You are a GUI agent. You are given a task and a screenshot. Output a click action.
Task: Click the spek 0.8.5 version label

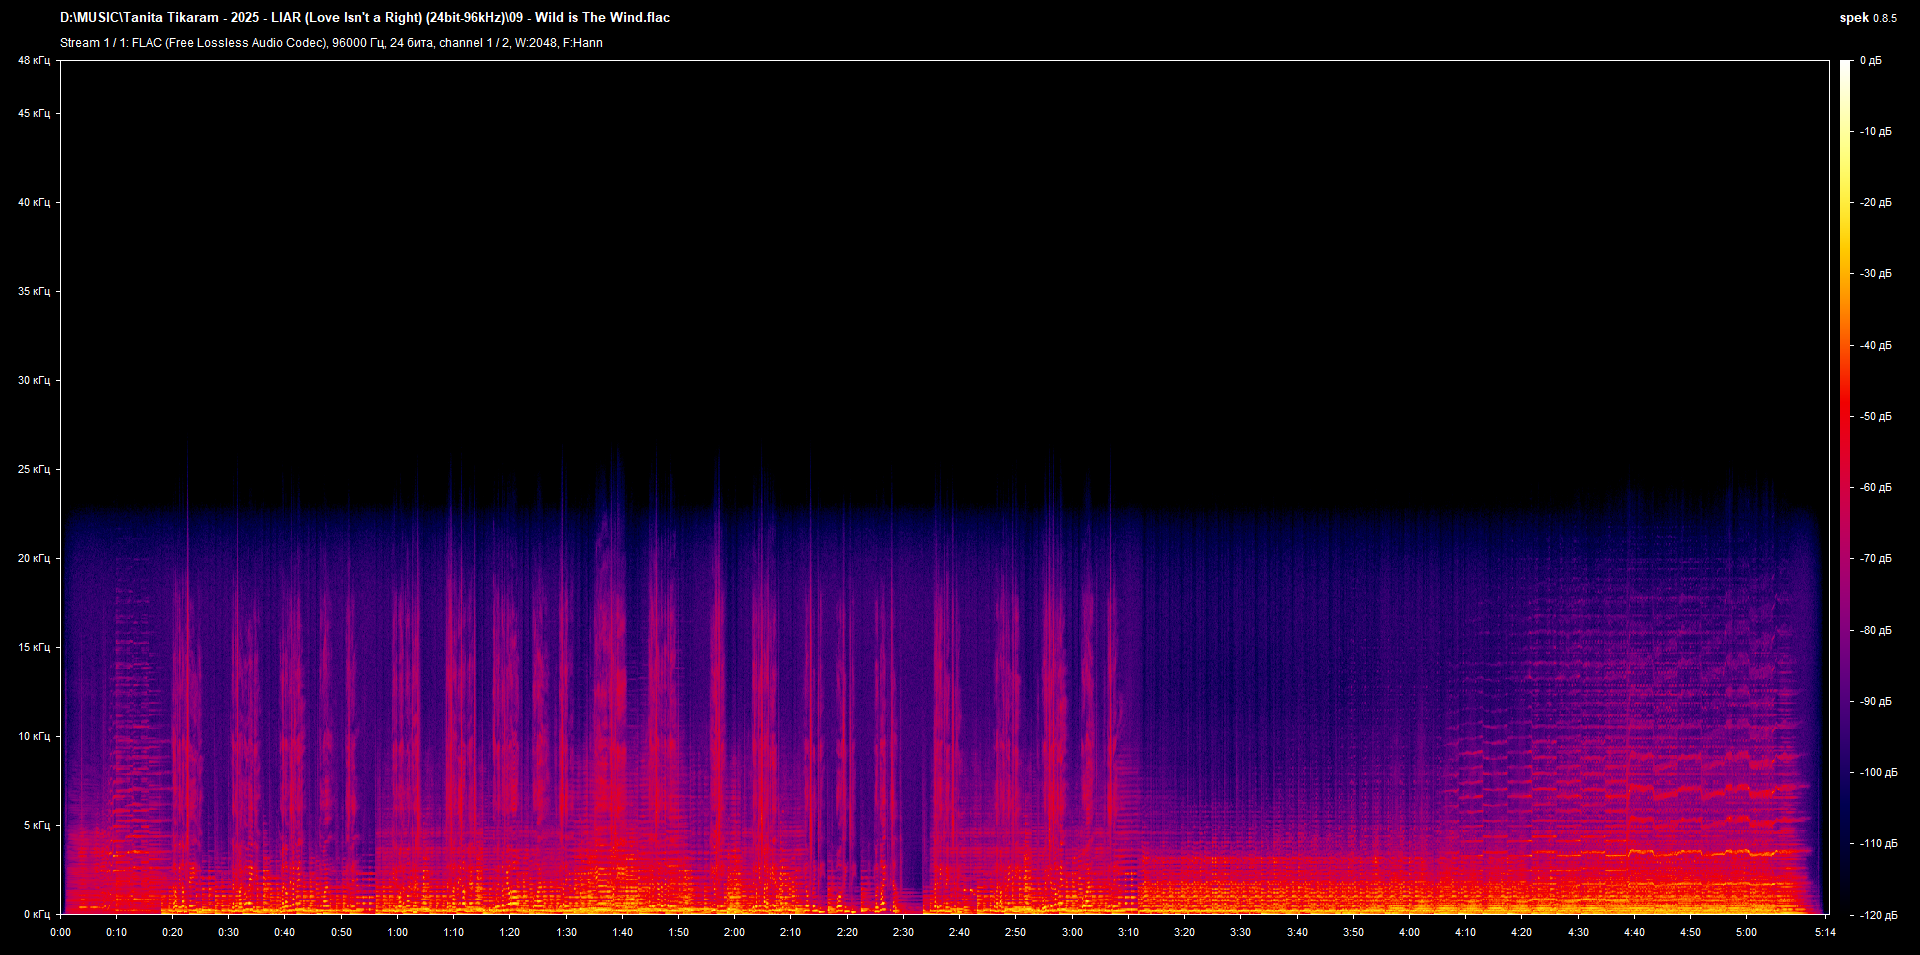tap(1867, 18)
